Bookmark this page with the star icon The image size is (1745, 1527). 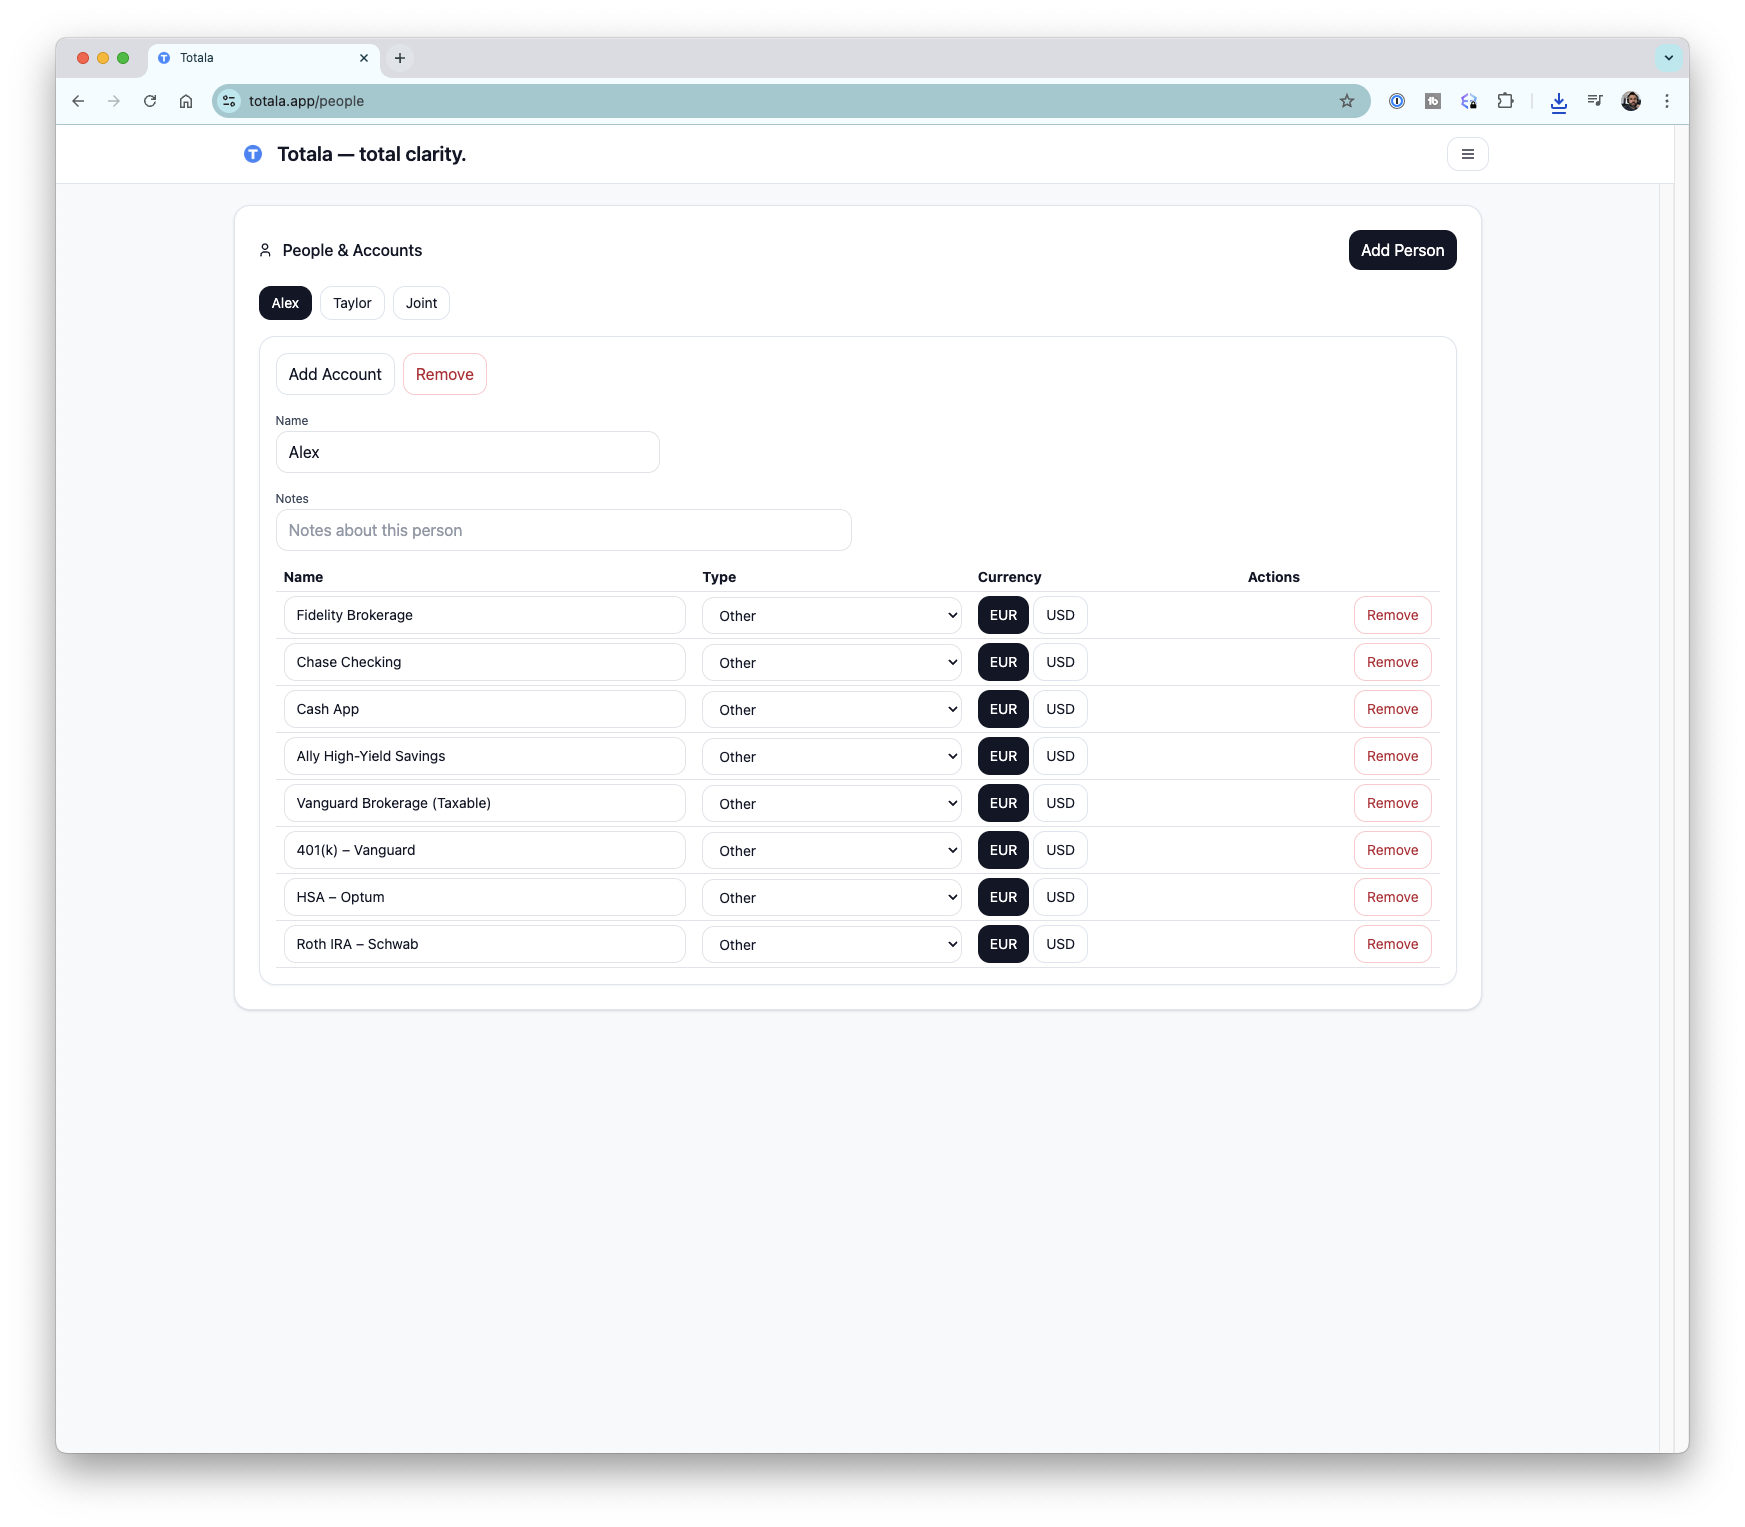click(1347, 101)
